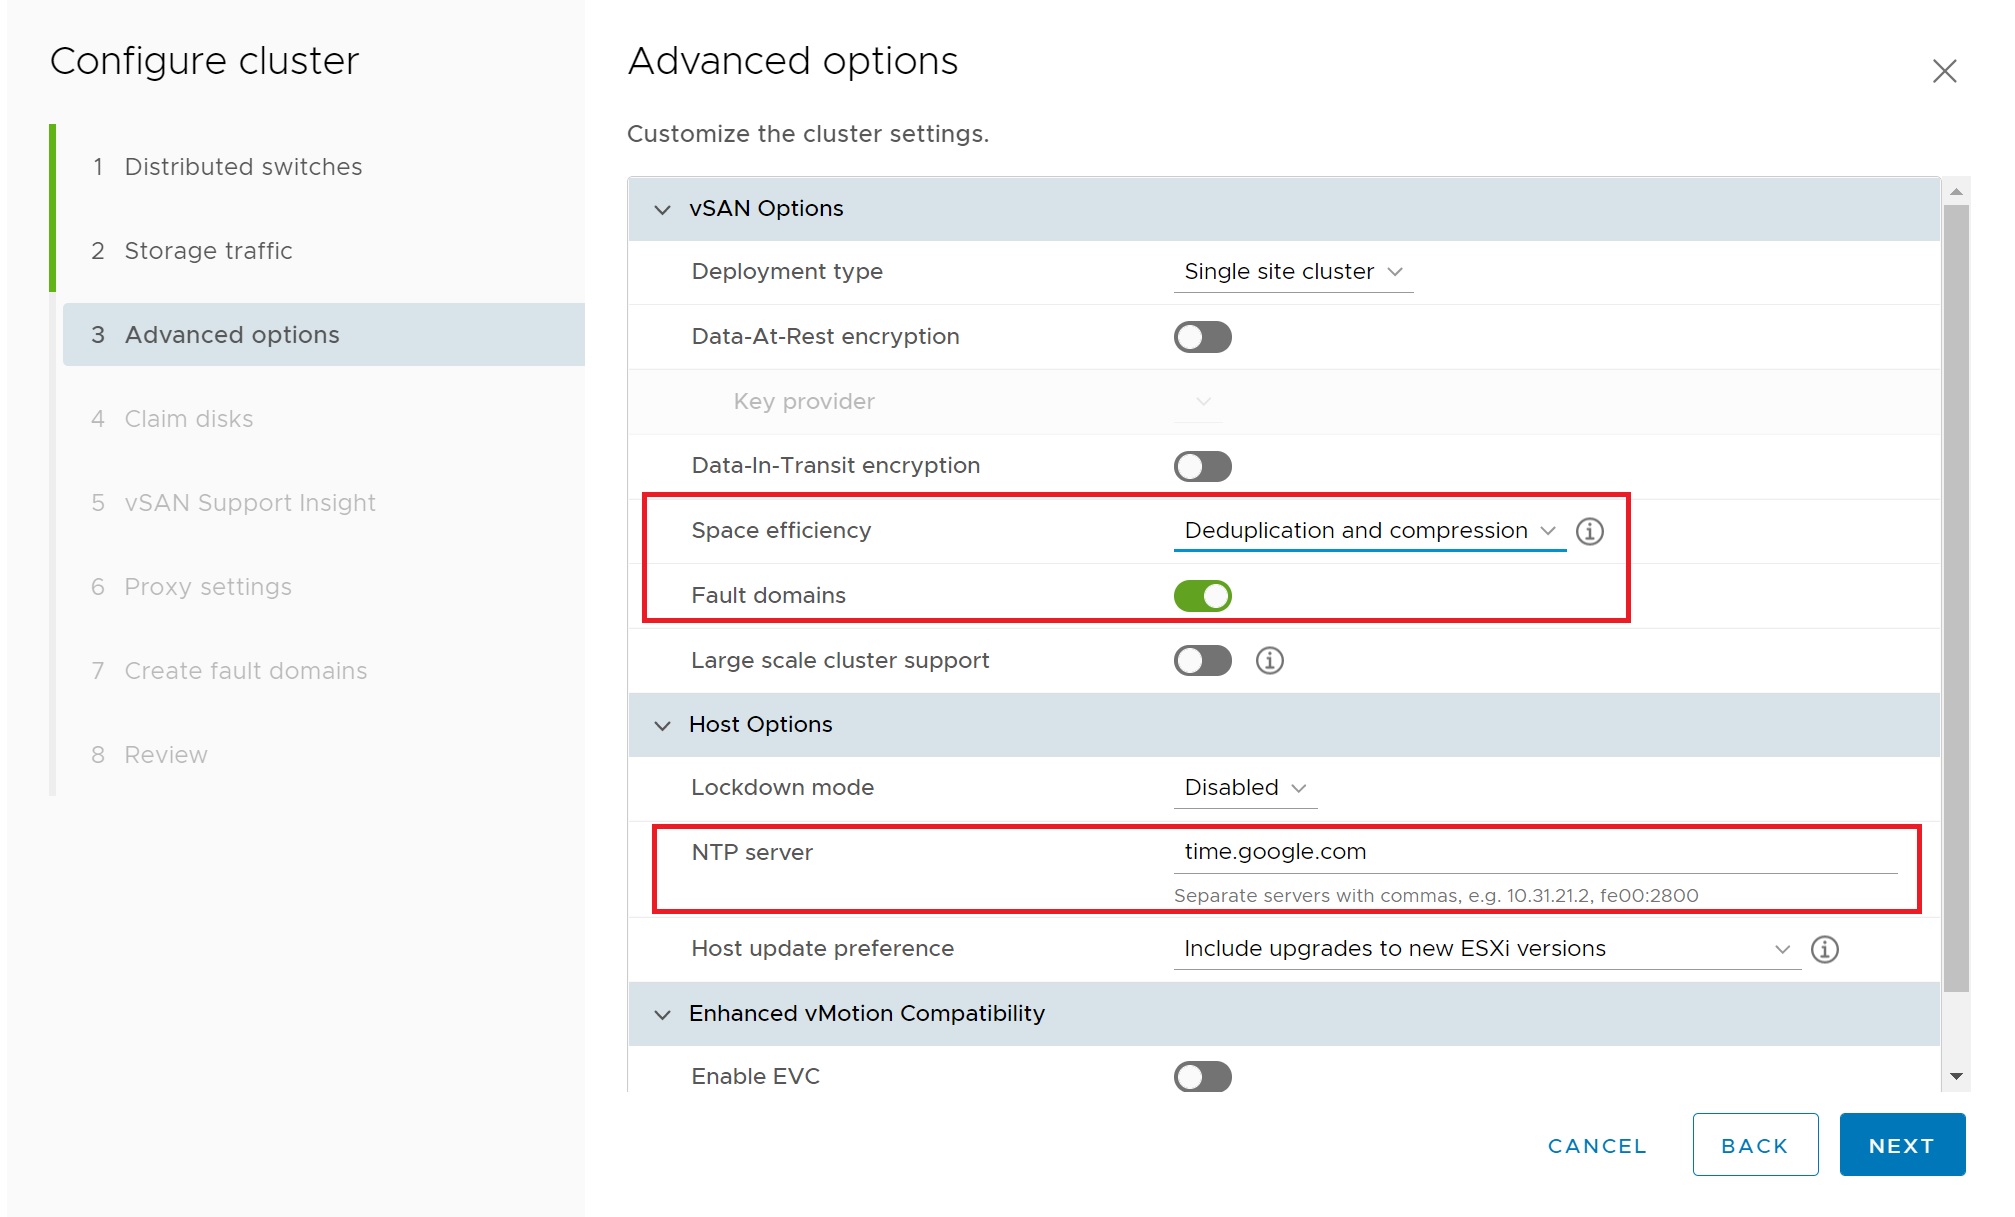Close the Configure cluster dialog with X
Screen dimensions: 2015x1217
(x=1944, y=71)
